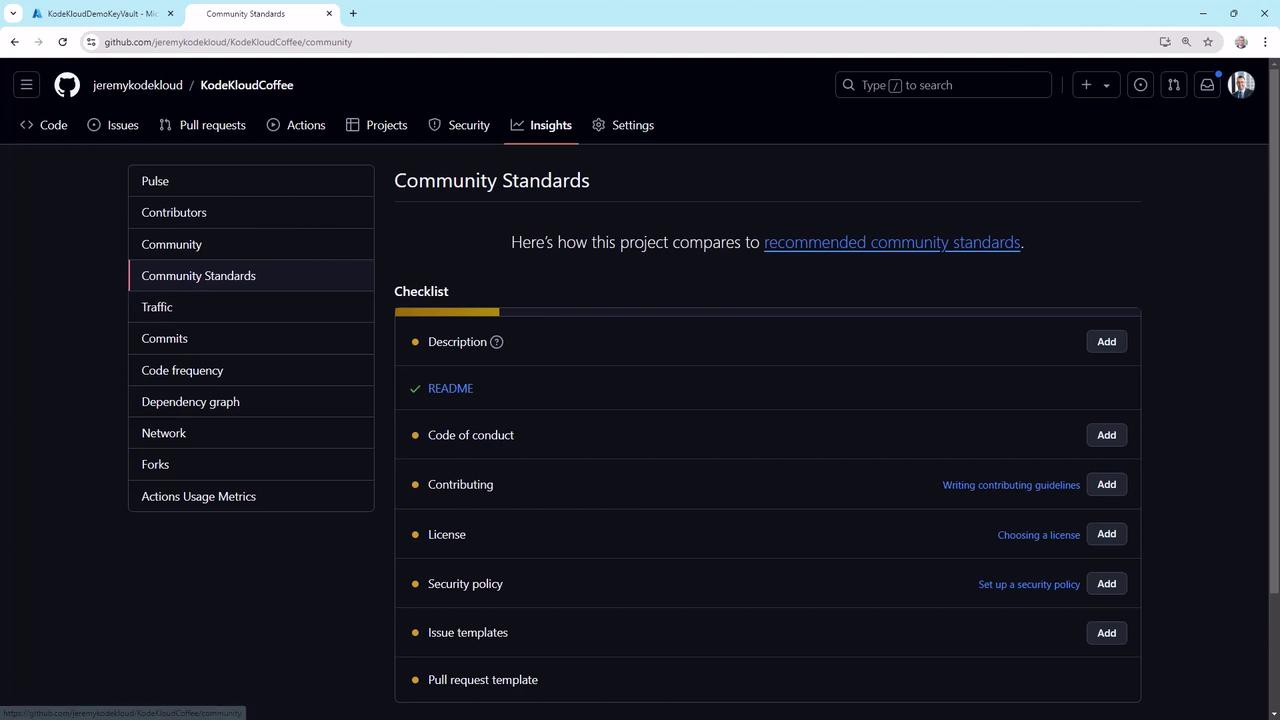Open the recommended community standards link

tap(892, 242)
